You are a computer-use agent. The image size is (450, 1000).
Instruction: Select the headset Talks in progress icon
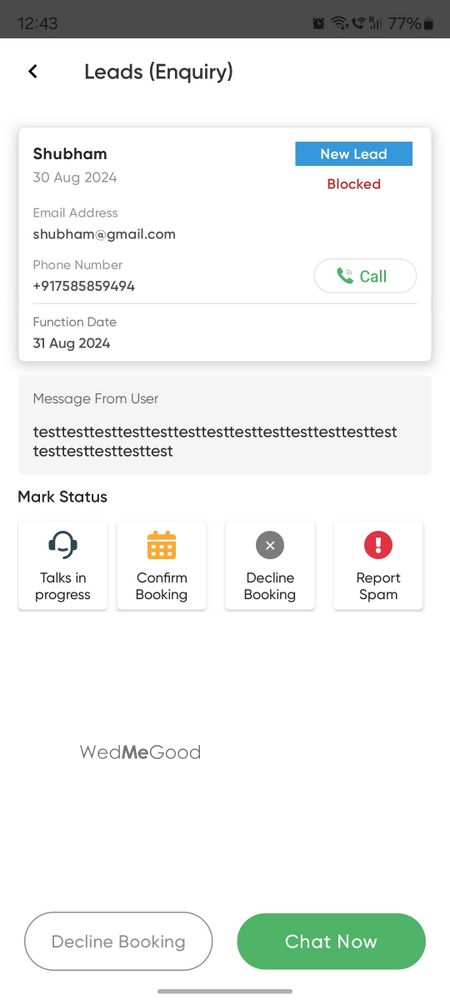[62, 545]
